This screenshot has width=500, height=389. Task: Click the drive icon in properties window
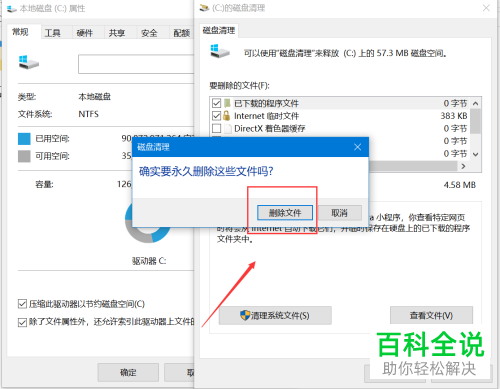coord(29,62)
